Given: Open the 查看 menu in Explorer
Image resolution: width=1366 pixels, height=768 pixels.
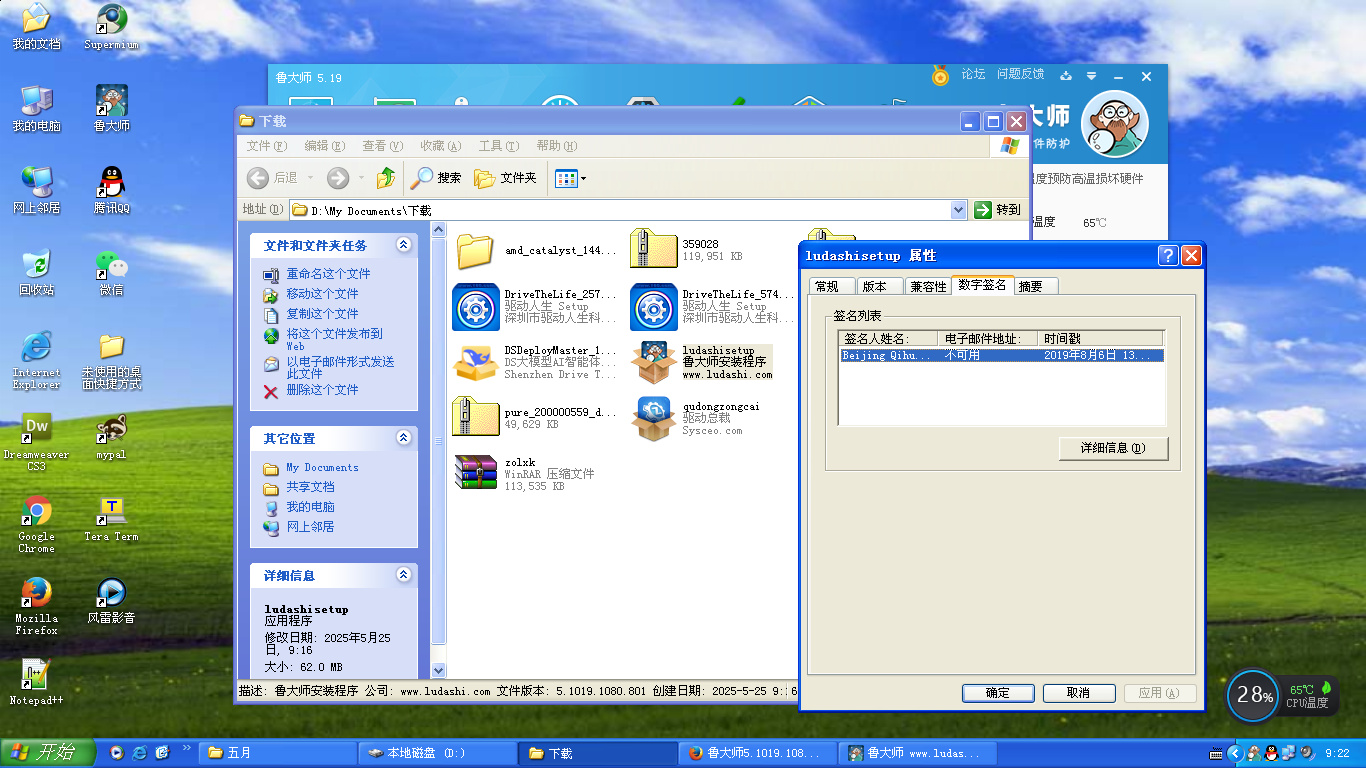Looking at the screenshot, I should pyautogui.click(x=383, y=146).
